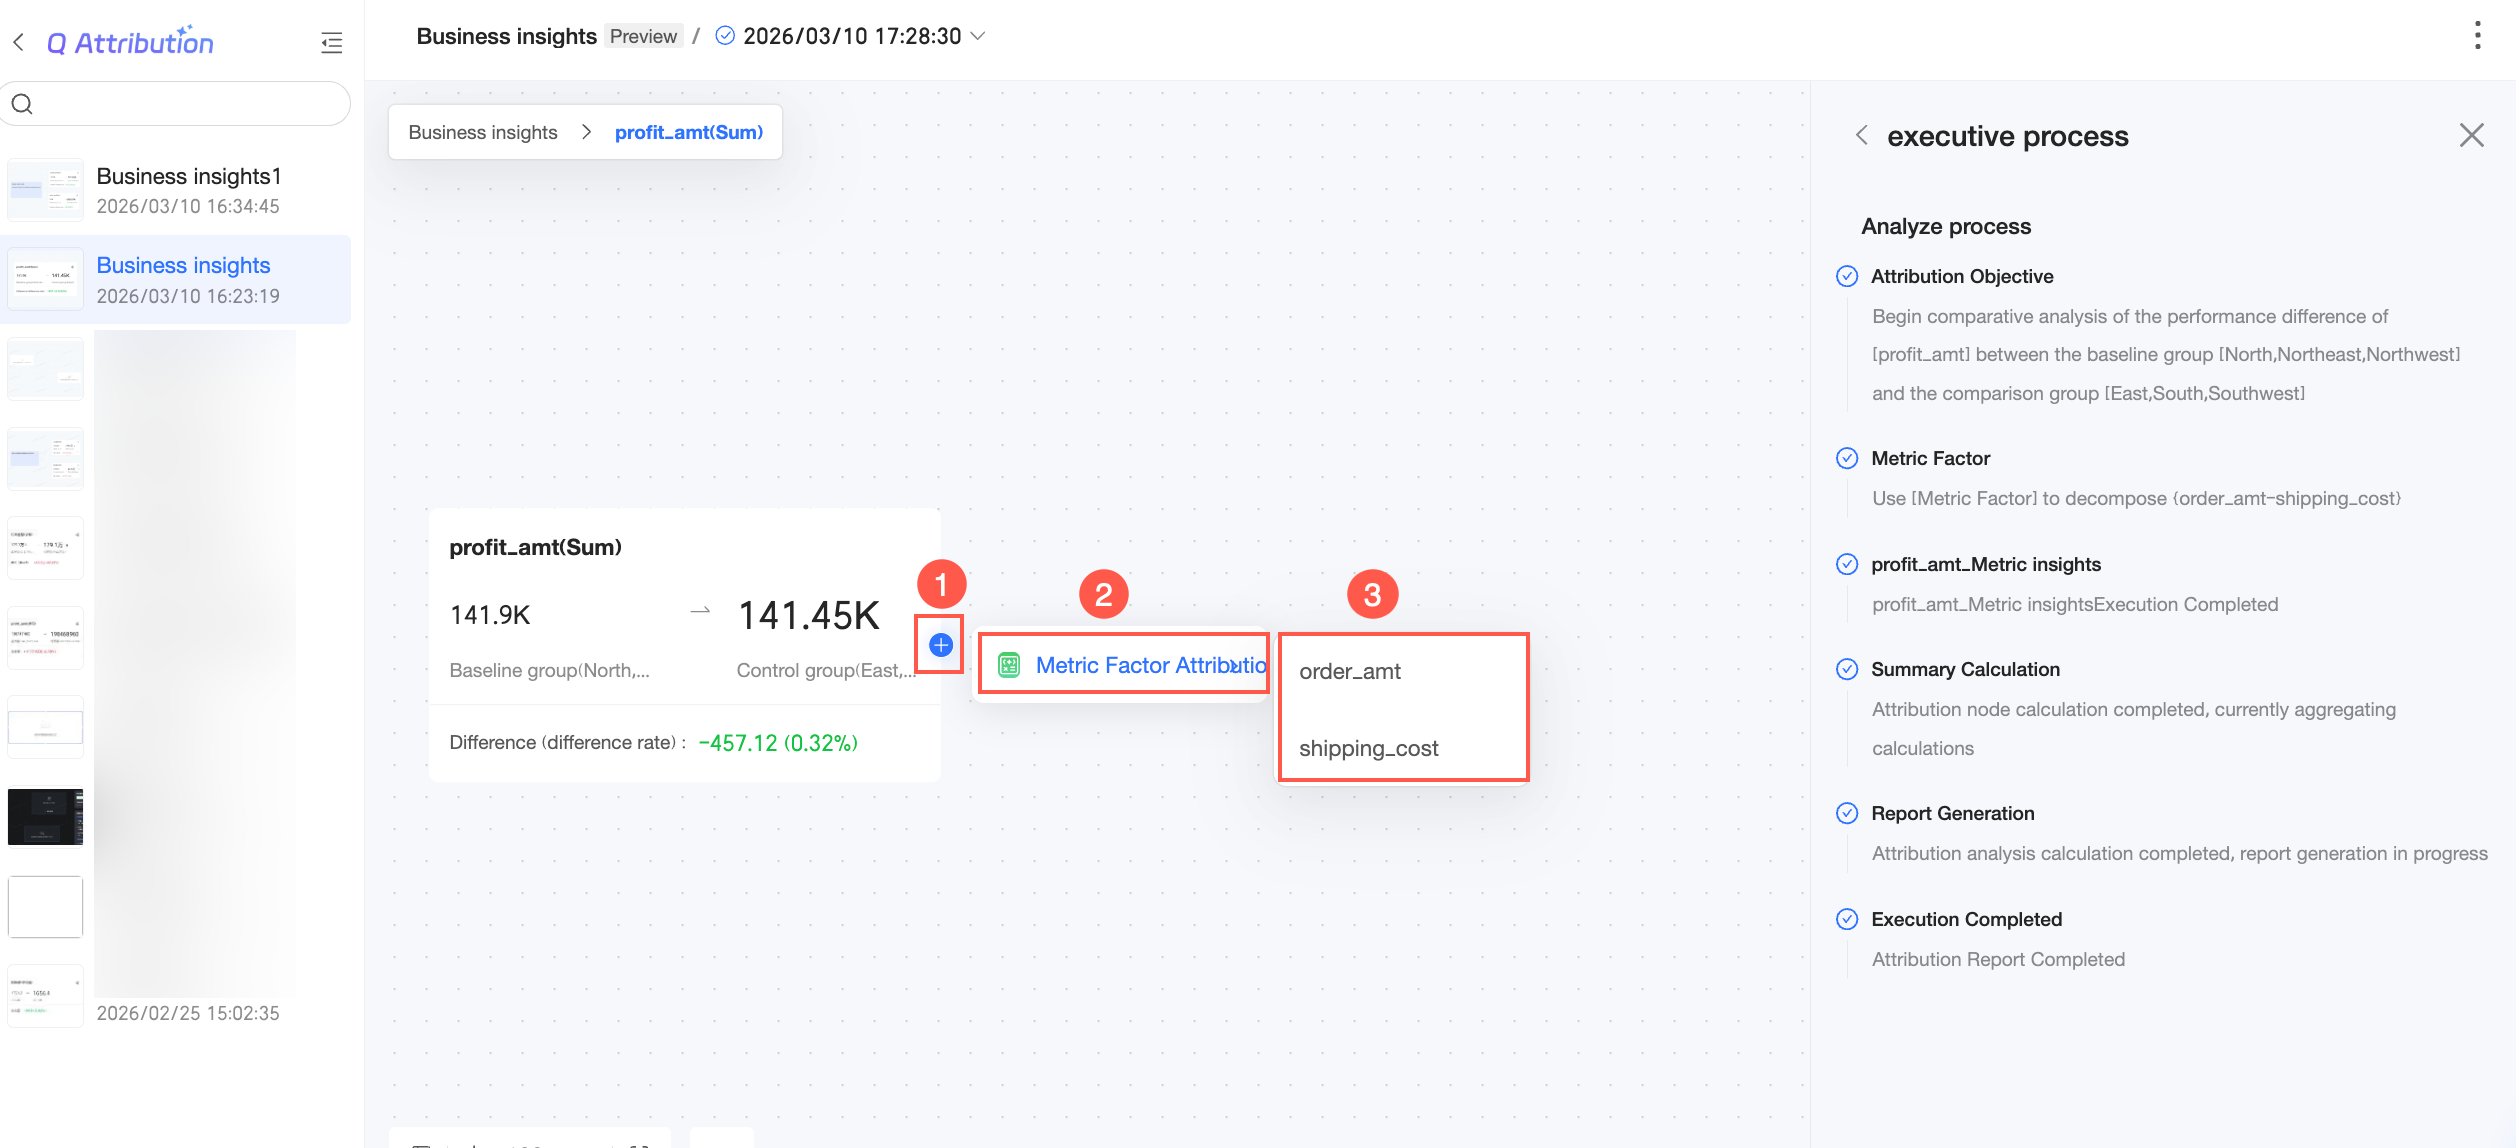
Task: Click the Summary Calculation step title
Action: pyautogui.click(x=1965, y=669)
